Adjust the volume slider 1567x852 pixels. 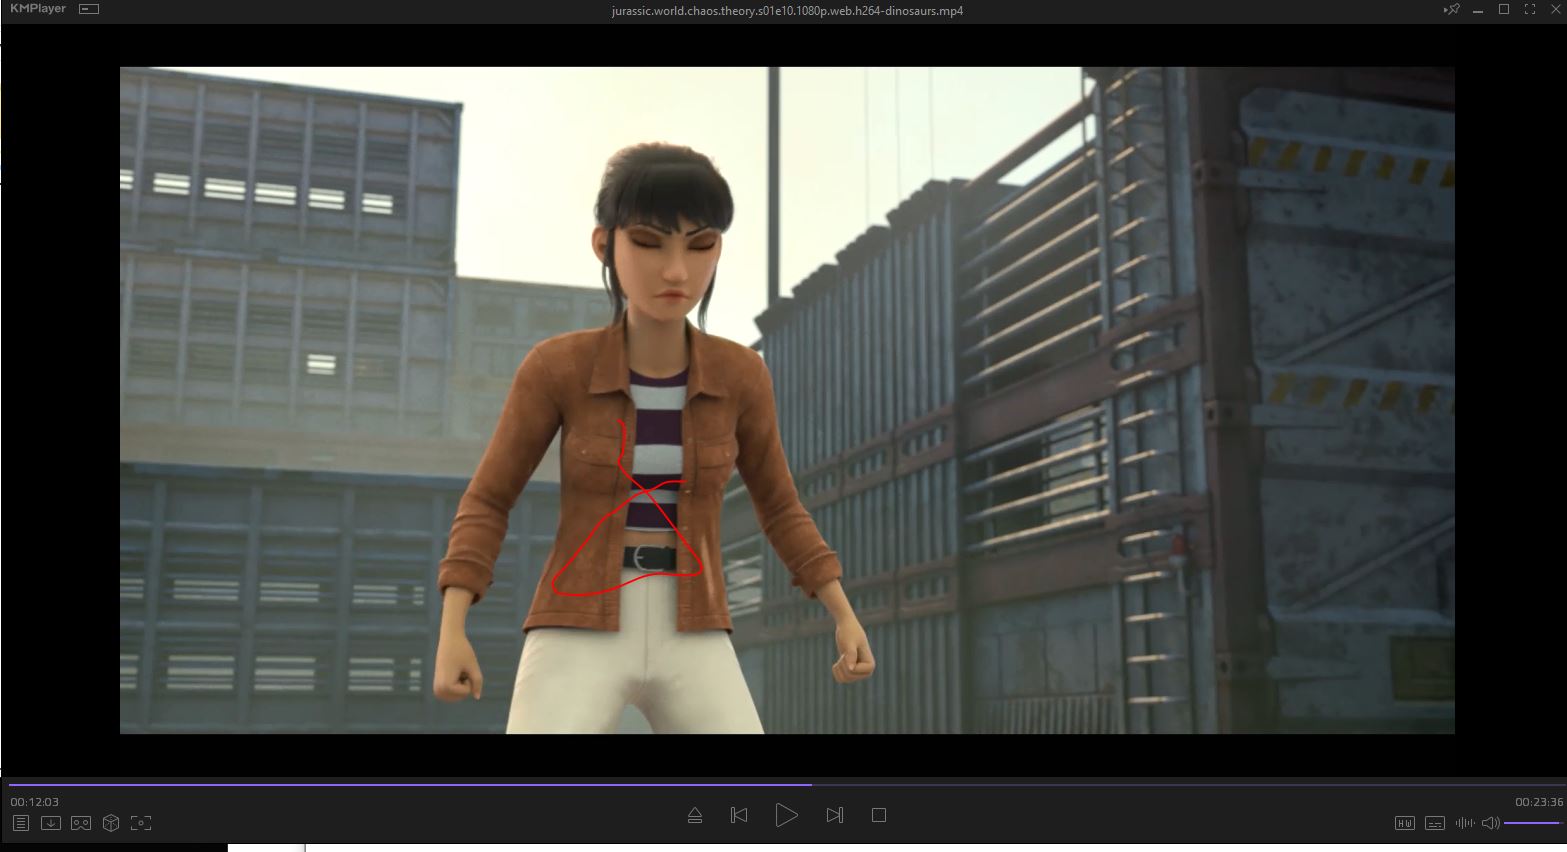1532,823
